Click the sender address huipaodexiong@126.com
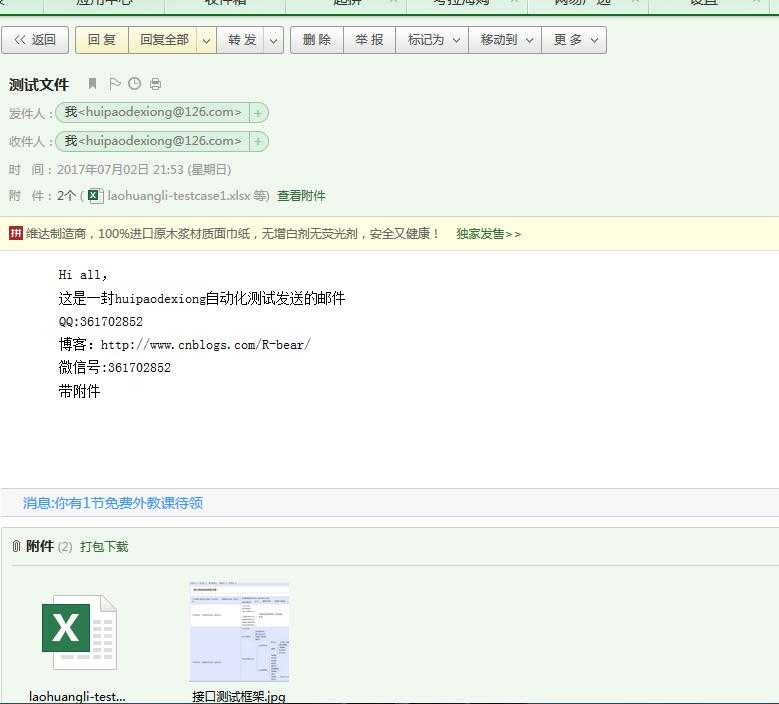779x704 pixels. click(153, 112)
